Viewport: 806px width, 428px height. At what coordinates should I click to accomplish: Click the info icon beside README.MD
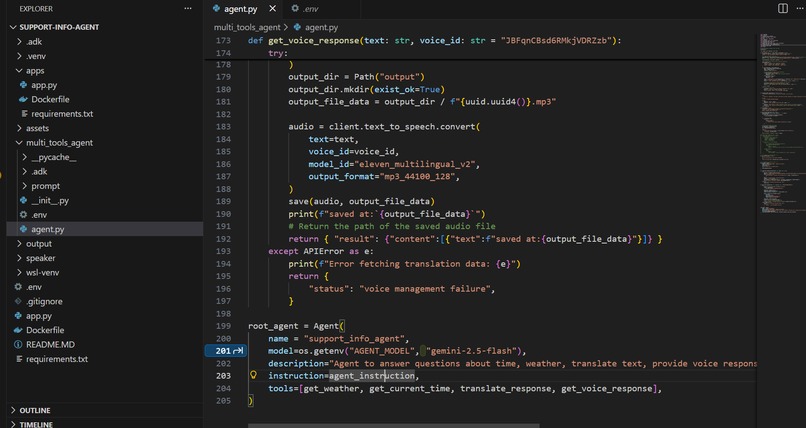point(18,344)
